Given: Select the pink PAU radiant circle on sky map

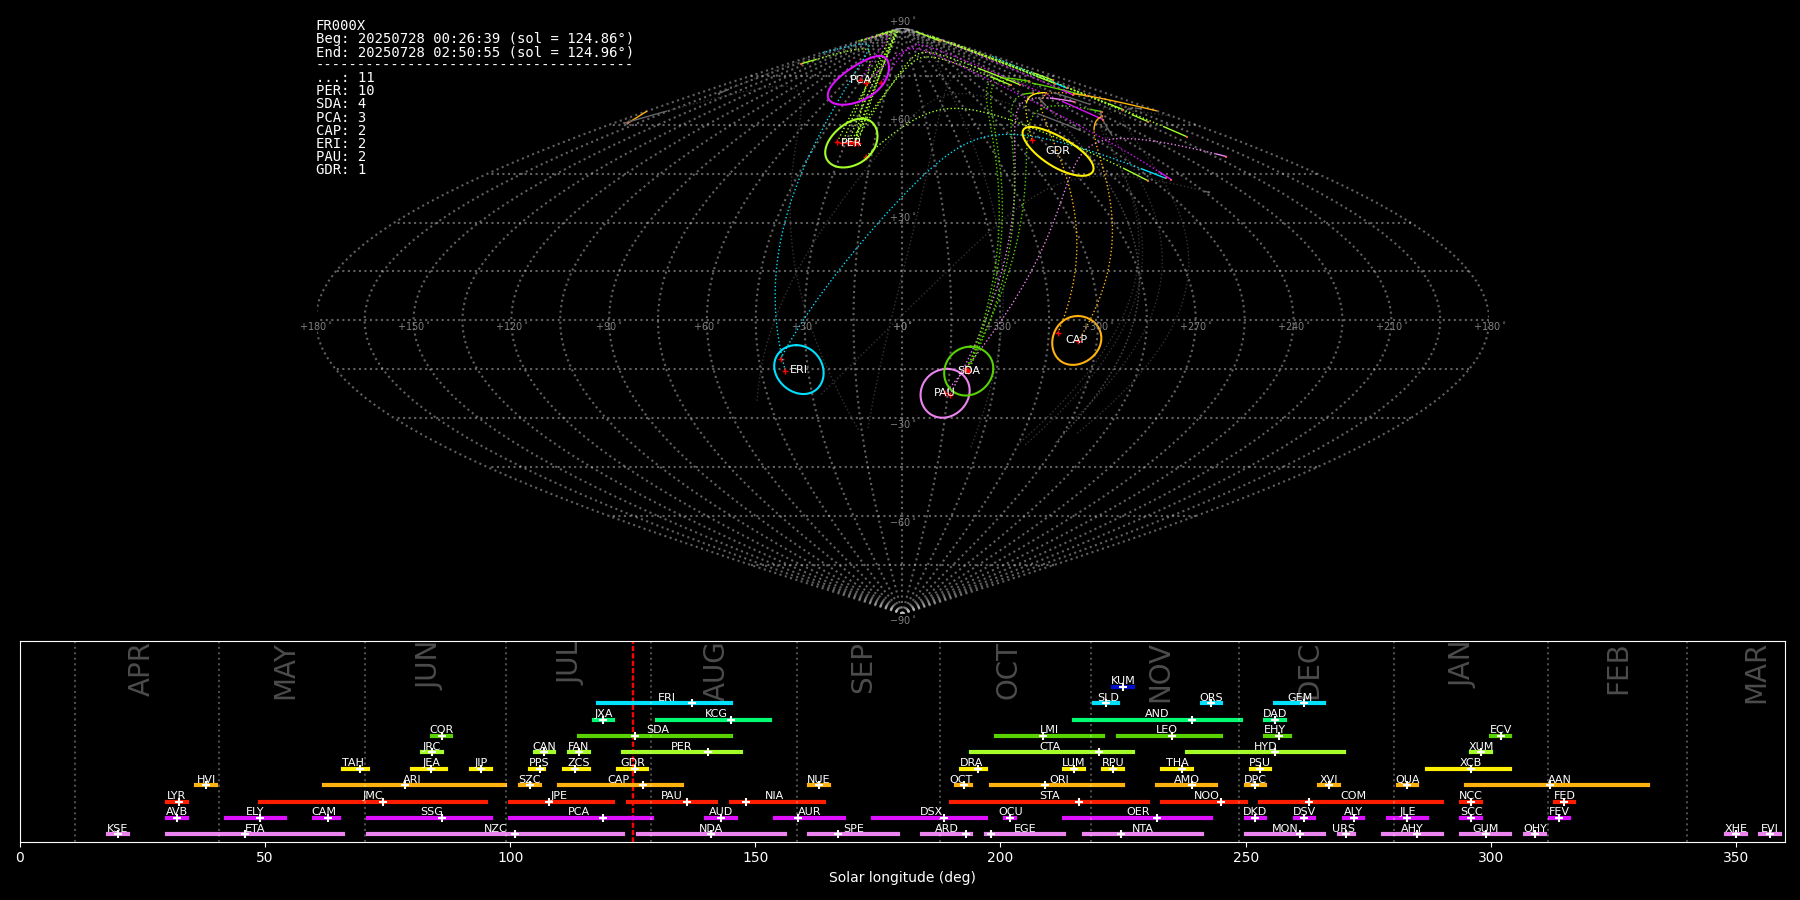Looking at the screenshot, I should [945, 393].
